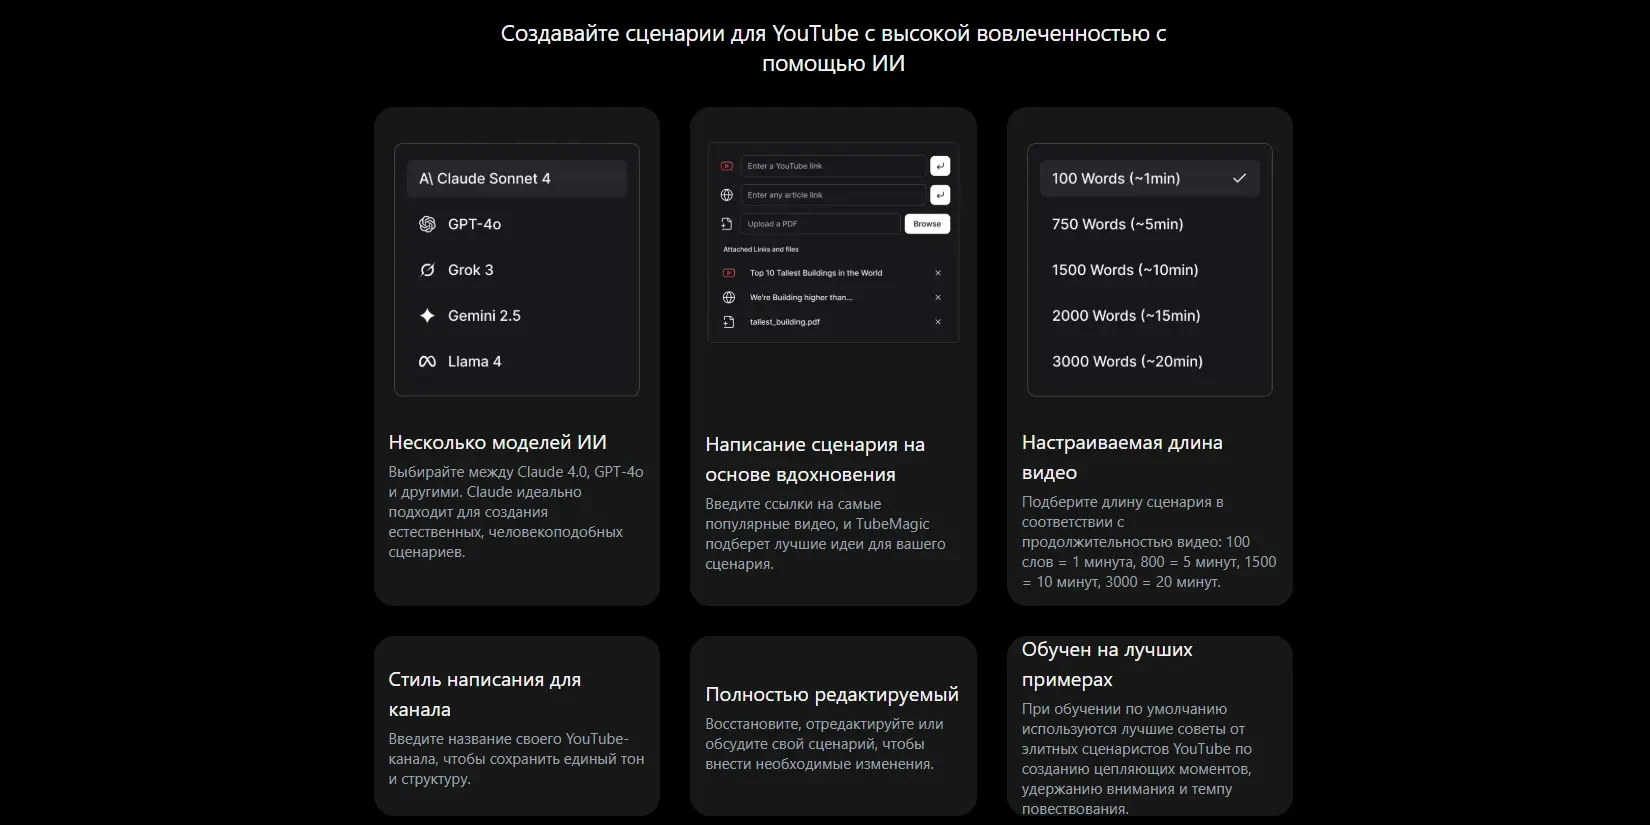
Task: Click the 'Полностью редактируемый' heading
Action: coord(832,694)
